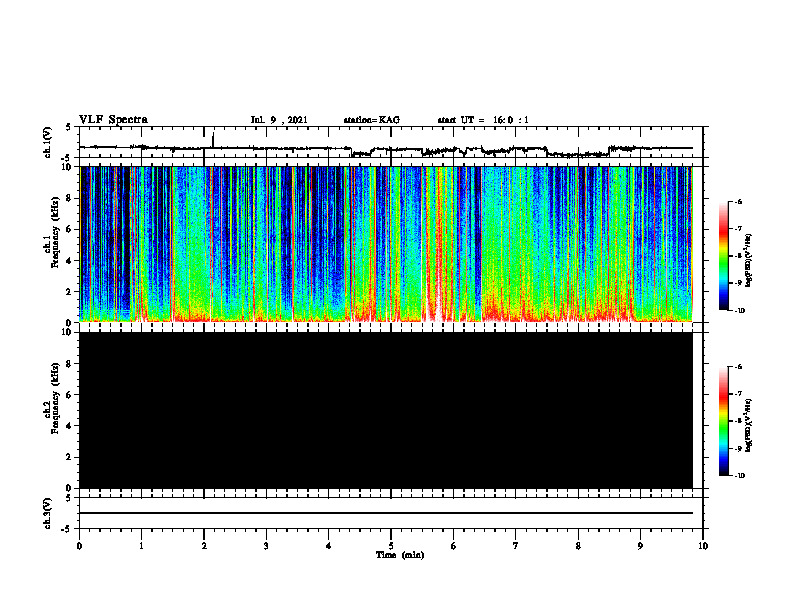Click the ch.1 rainbow color scale bar
This screenshot has height=612, width=792.
tap(723, 256)
